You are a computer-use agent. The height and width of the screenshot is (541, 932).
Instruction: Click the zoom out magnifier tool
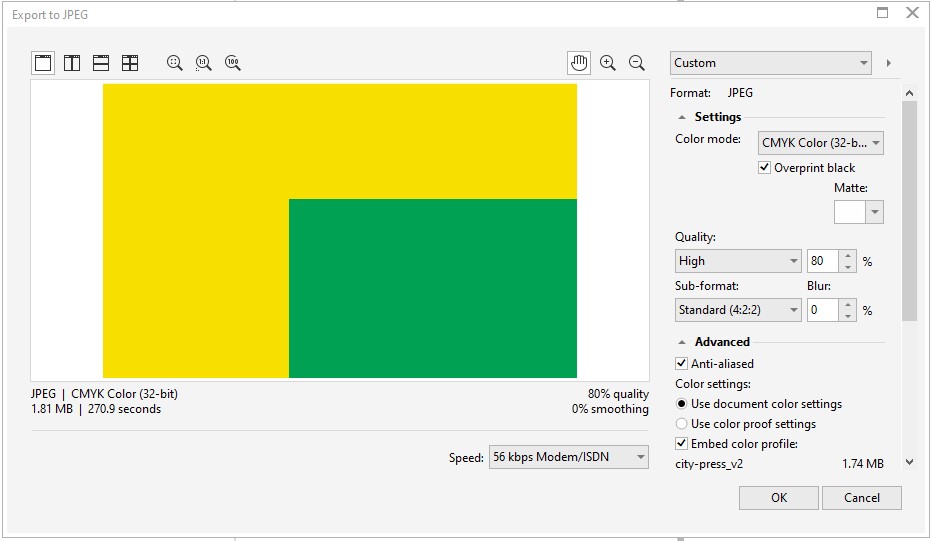point(637,63)
